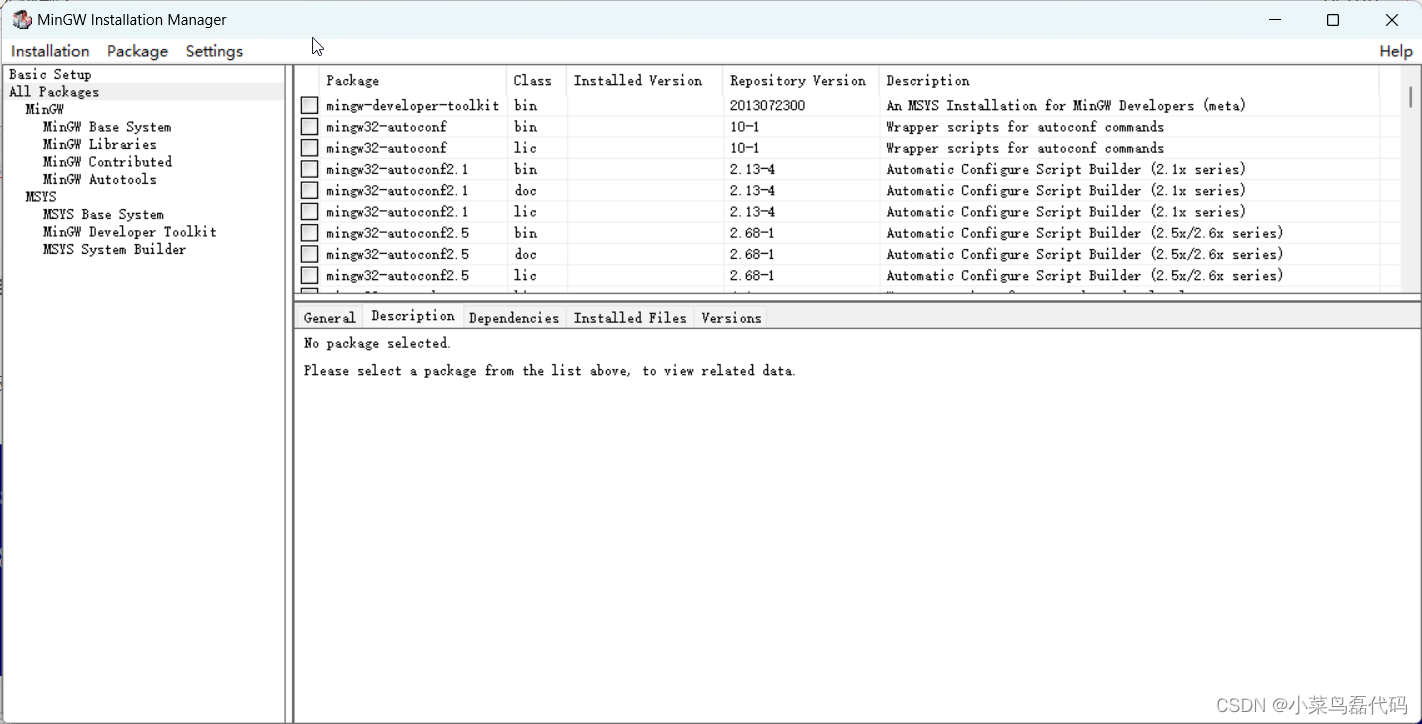Open the Settings menu
This screenshot has width=1422, height=724.
(214, 51)
